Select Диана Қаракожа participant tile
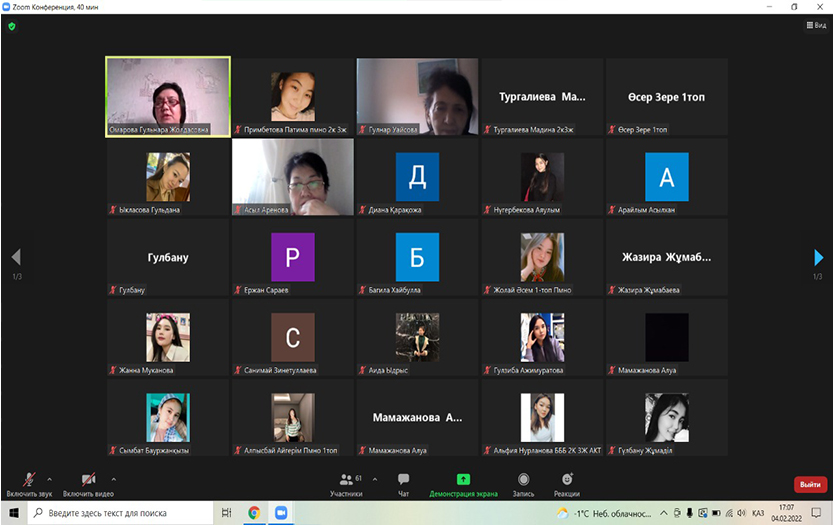The width and height of the screenshot is (833, 525). click(x=417, y=177)
